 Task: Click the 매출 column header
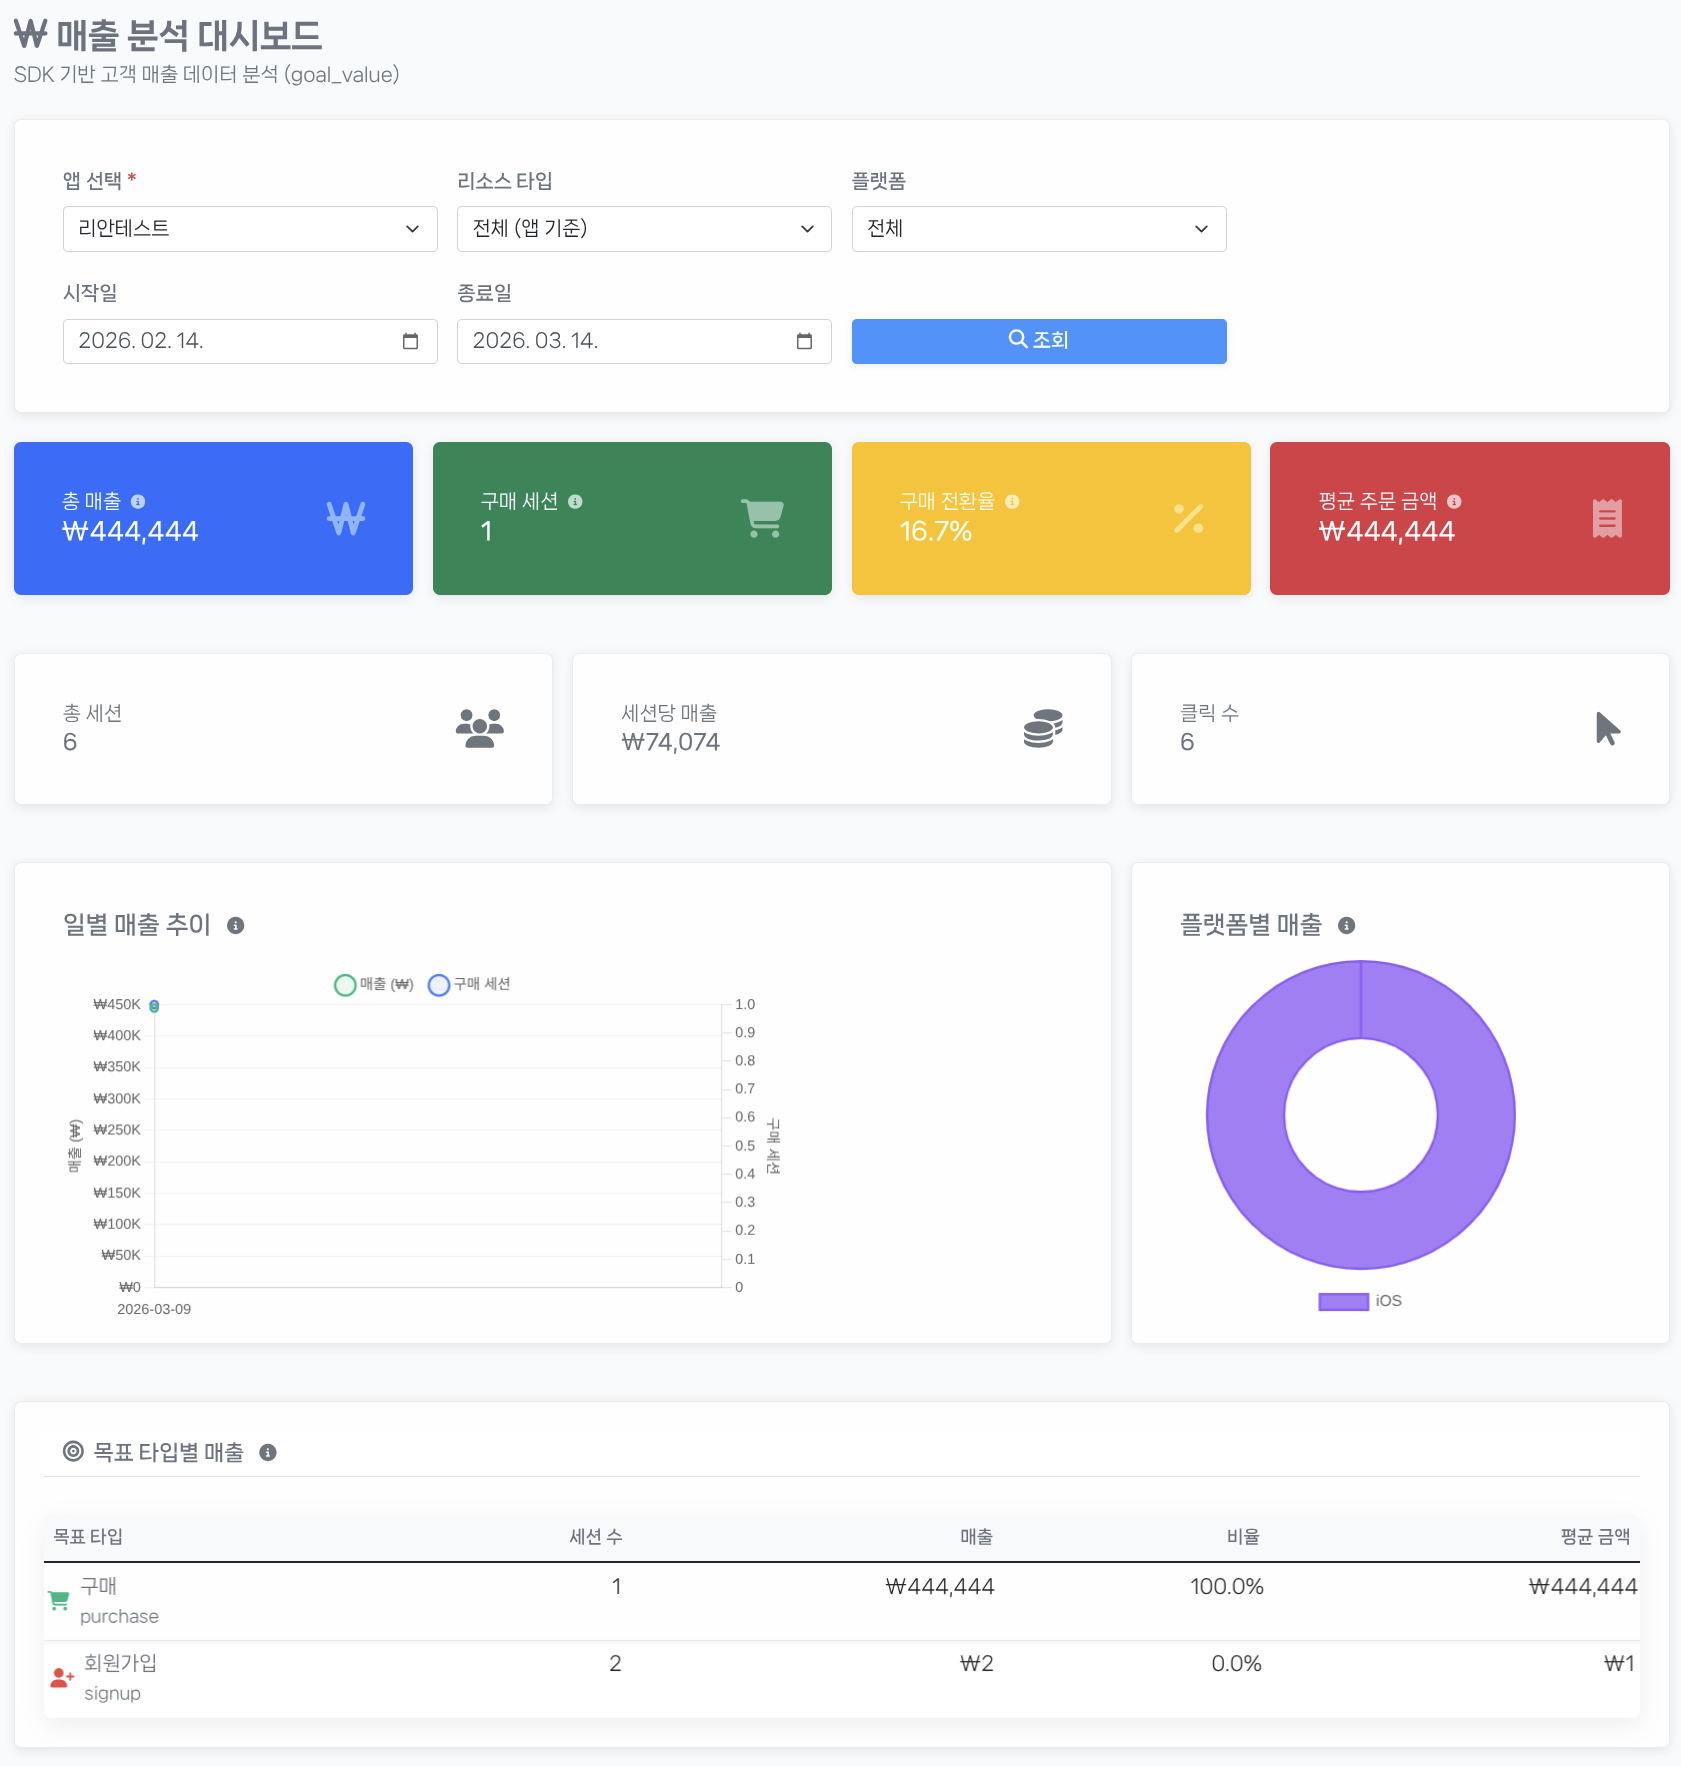click(976, 1537)
